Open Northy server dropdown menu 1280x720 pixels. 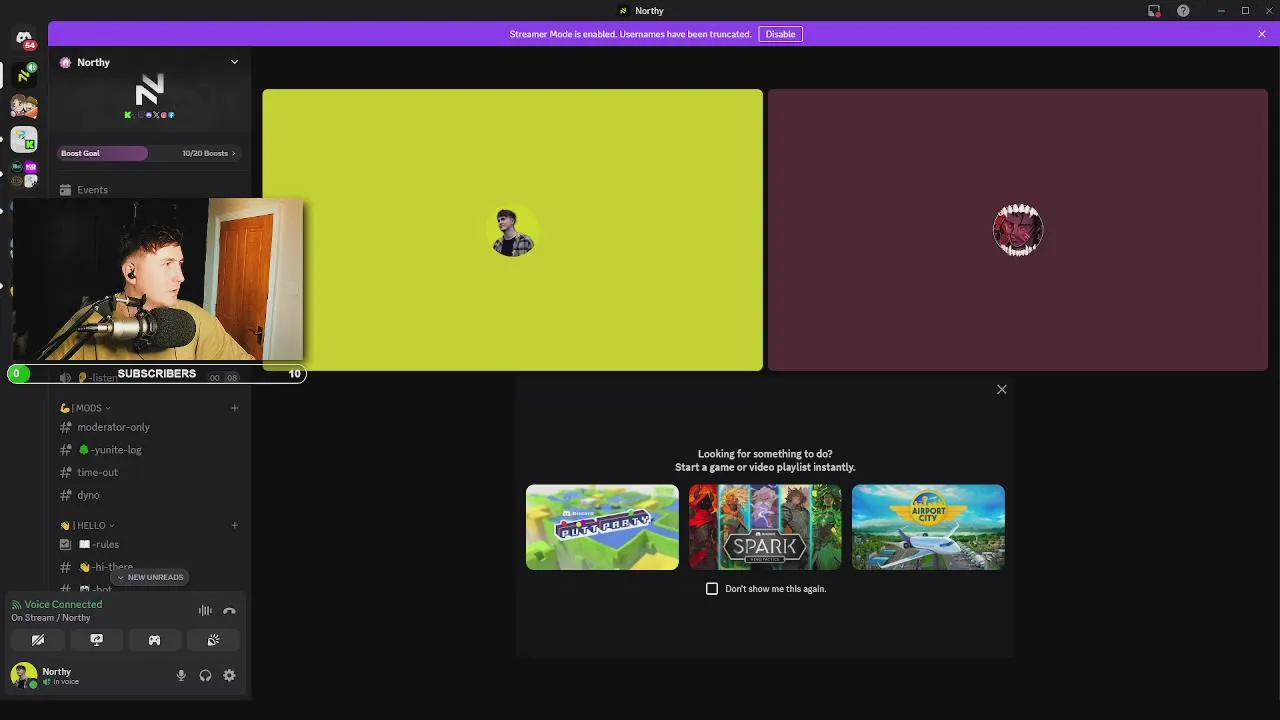pyautogui.click(x=234, y=62)
